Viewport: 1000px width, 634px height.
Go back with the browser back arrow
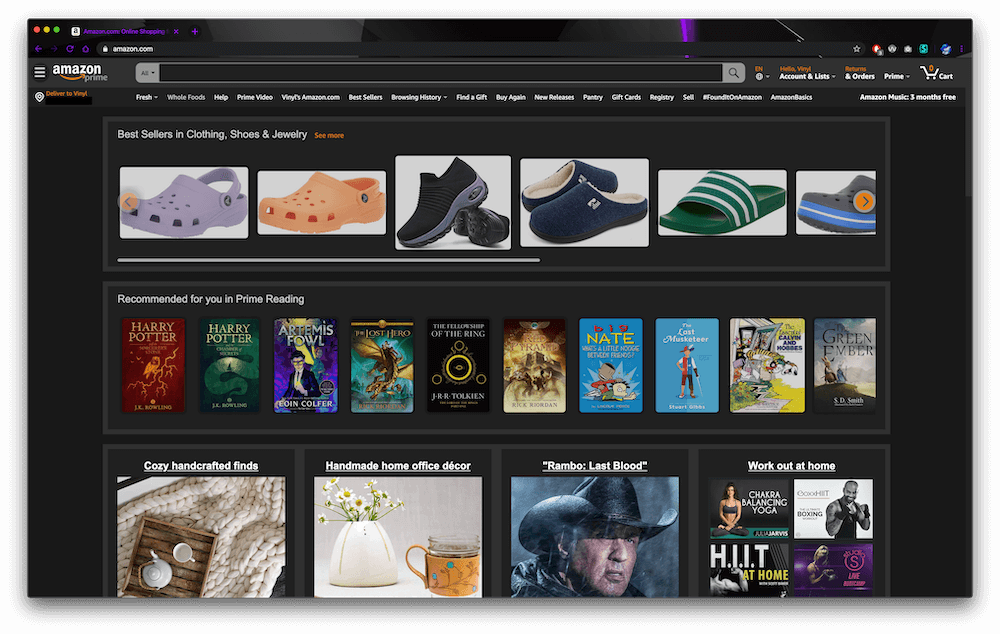(x=38, y=48)
